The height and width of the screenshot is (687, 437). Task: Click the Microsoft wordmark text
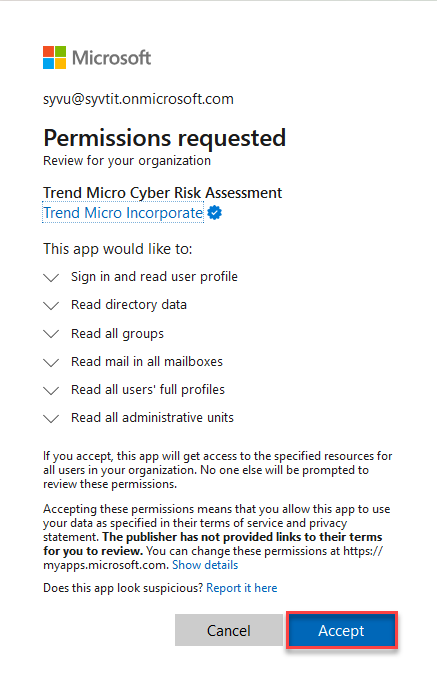[112, 58]
